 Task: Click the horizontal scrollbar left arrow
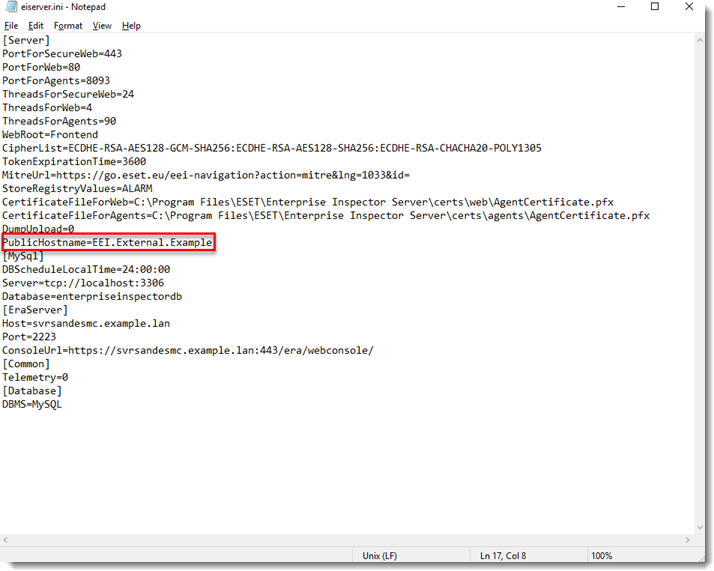click(5, 540)
